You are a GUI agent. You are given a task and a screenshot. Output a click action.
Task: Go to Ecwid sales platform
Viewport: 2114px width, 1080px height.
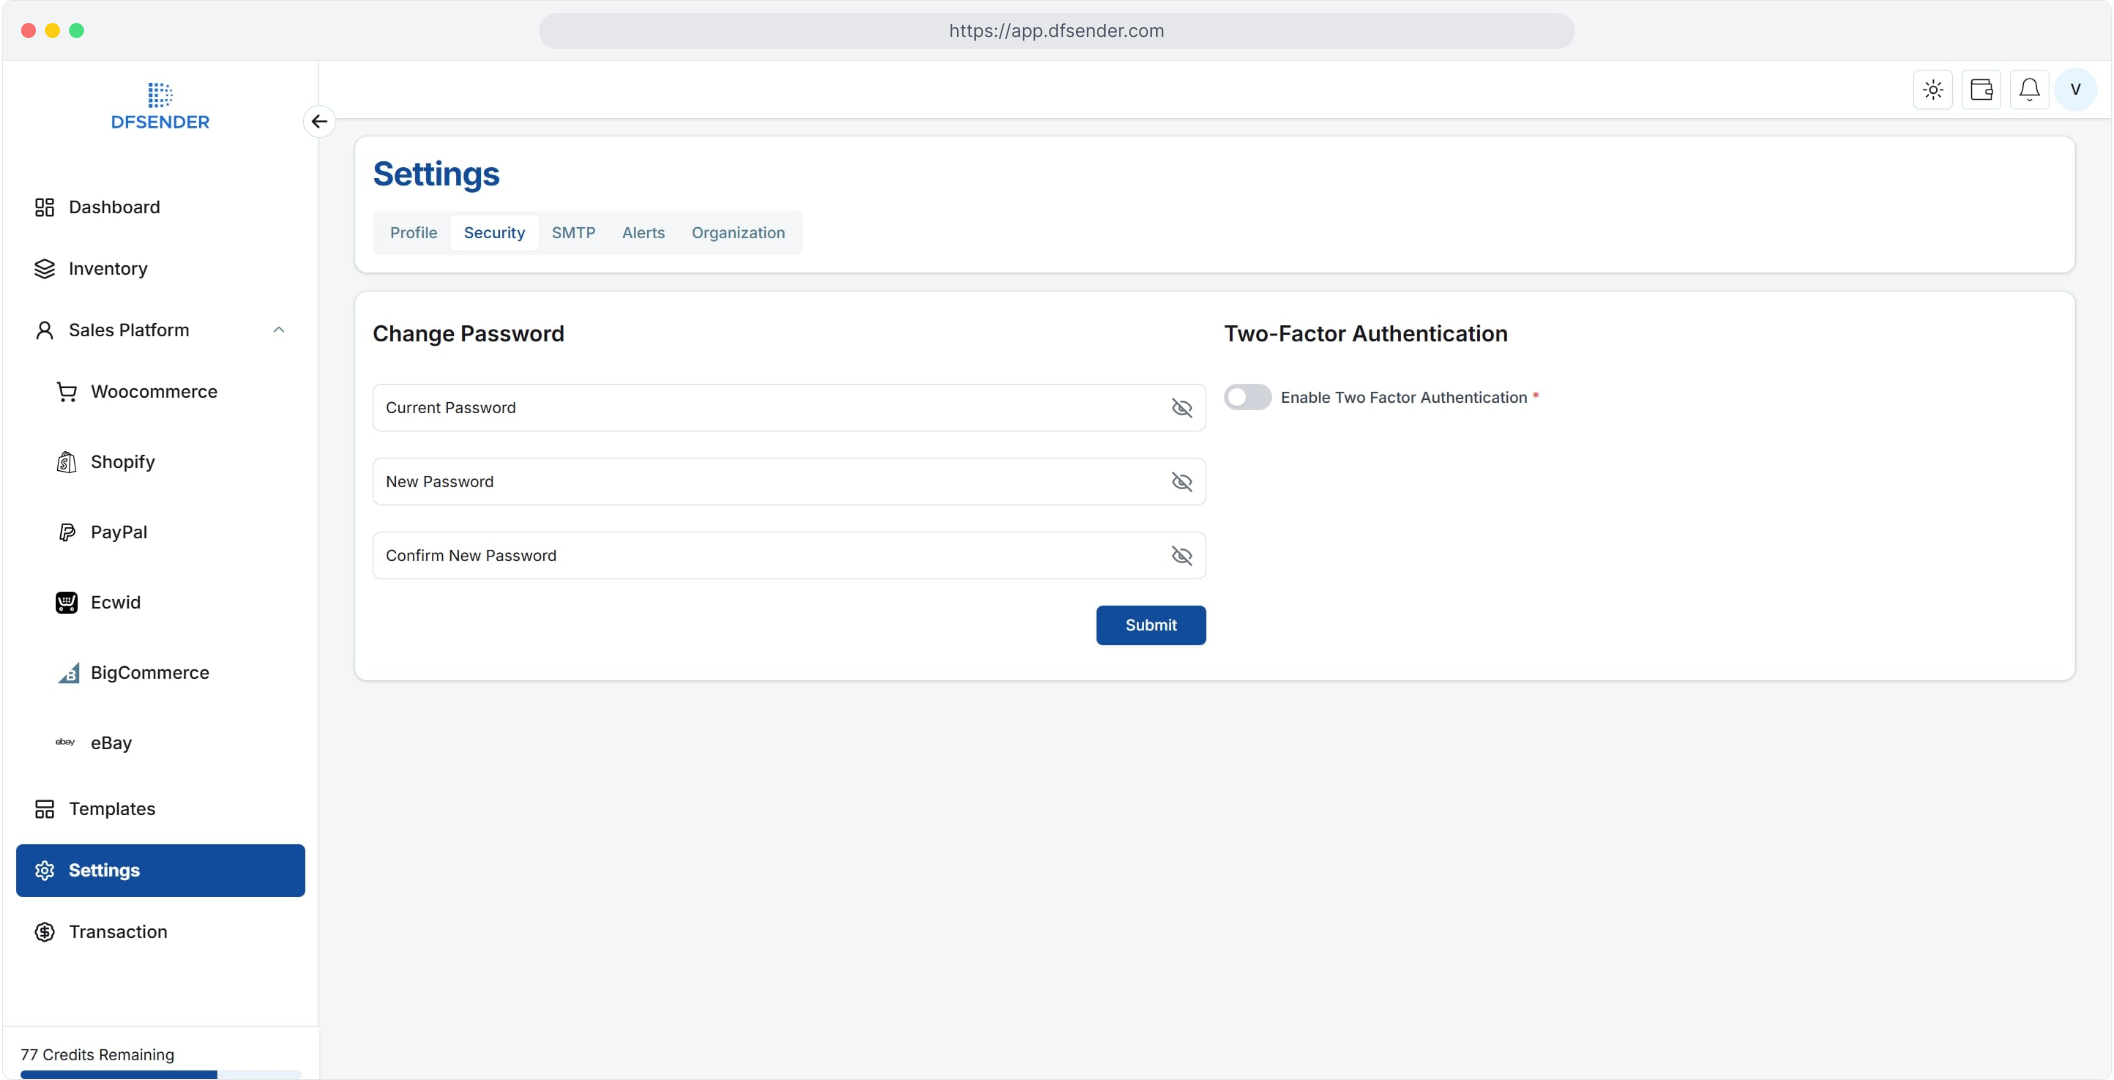[x=115, y=602]
